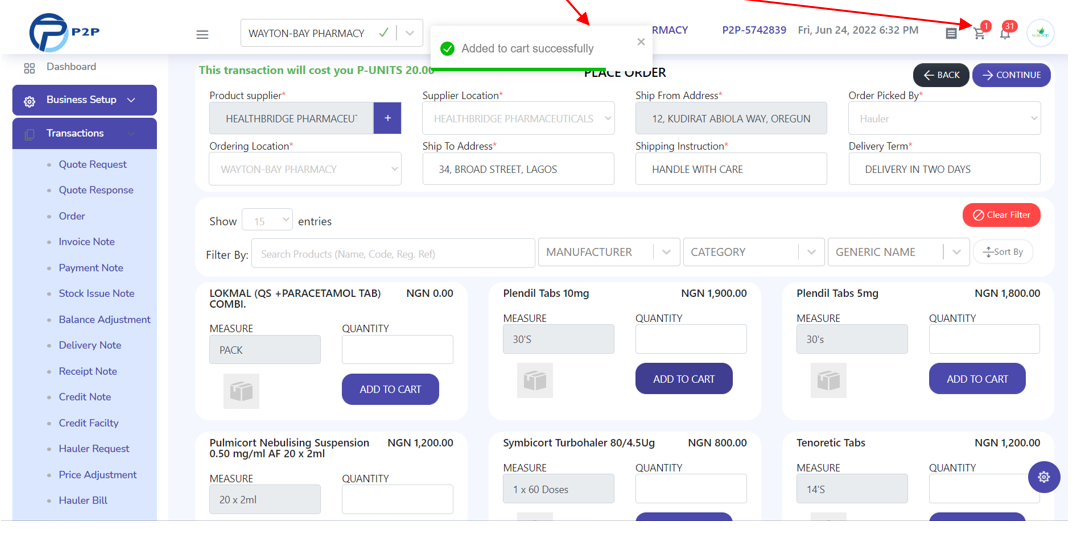Open the notifications bell icon
The image size is (1084, 537).
[x=1005, y=33]
